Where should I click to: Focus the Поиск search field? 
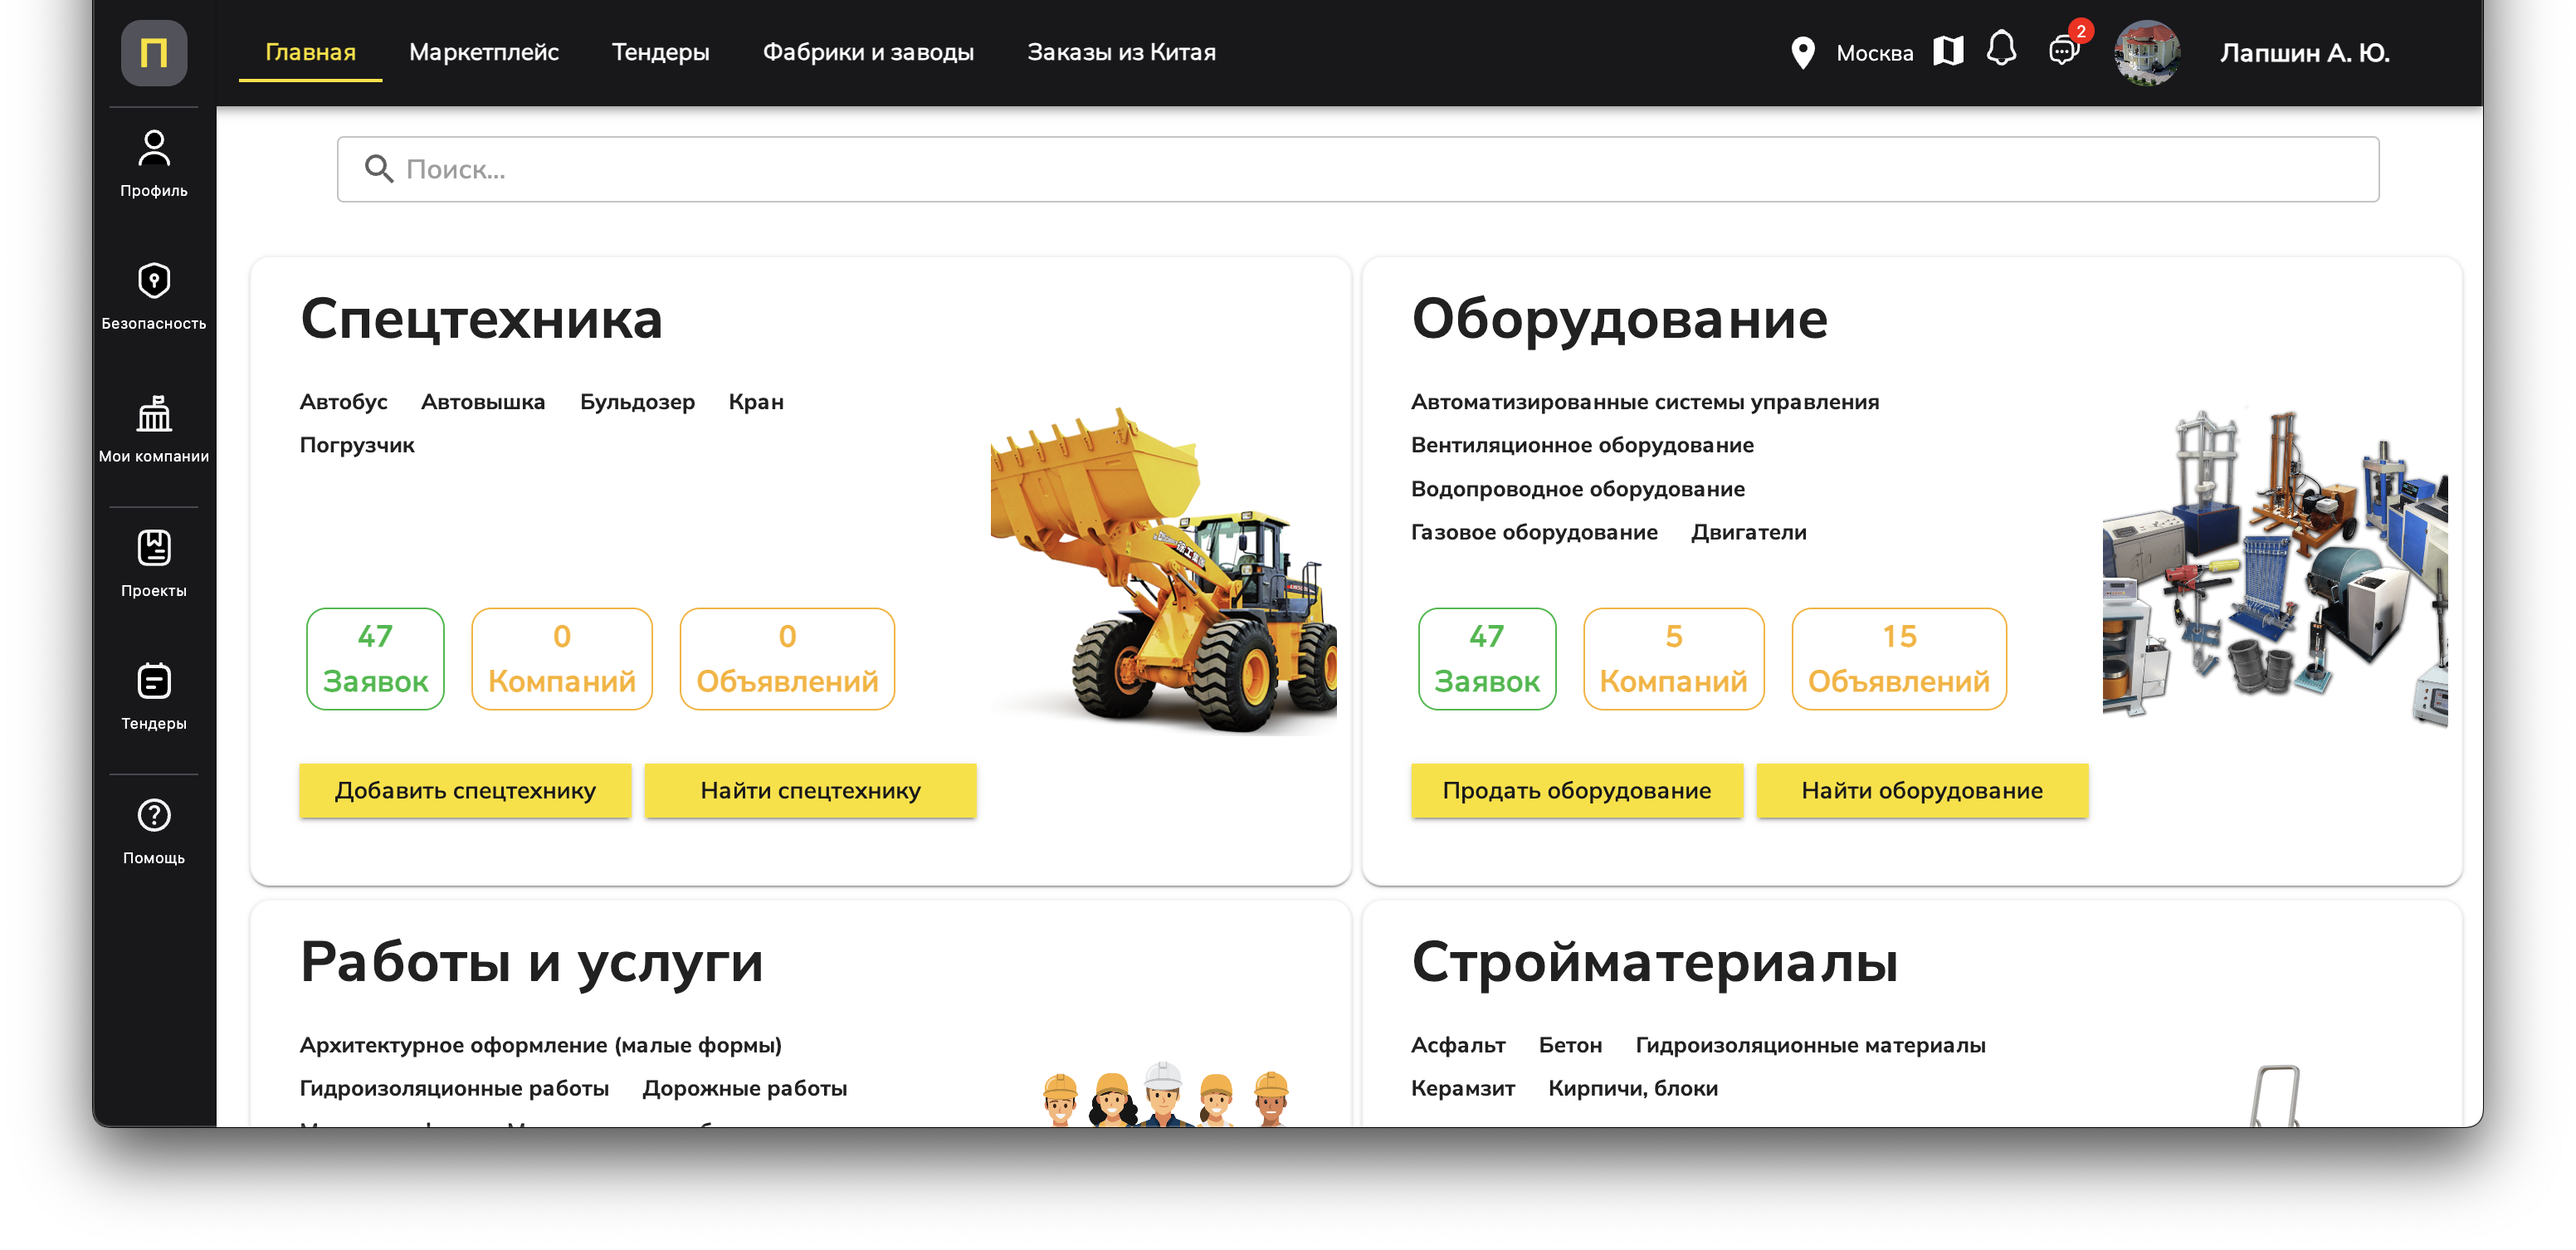(1358, 169)
